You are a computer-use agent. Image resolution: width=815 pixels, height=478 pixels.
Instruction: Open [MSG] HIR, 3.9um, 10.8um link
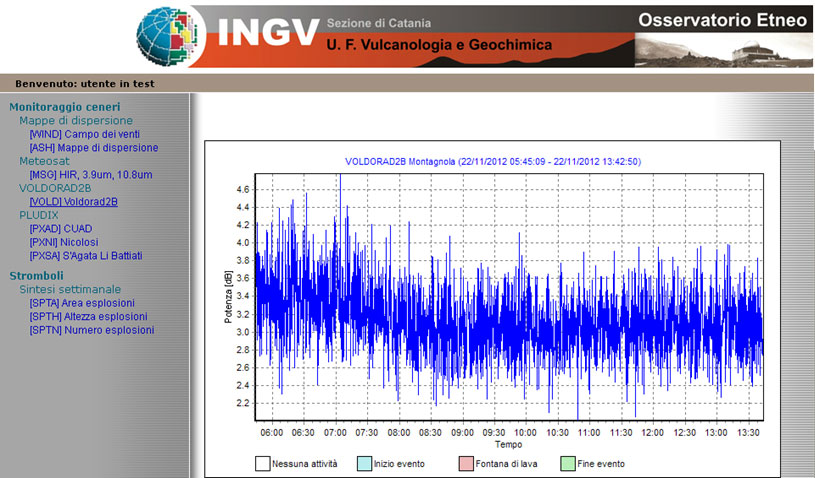click(x=91, y=175)
